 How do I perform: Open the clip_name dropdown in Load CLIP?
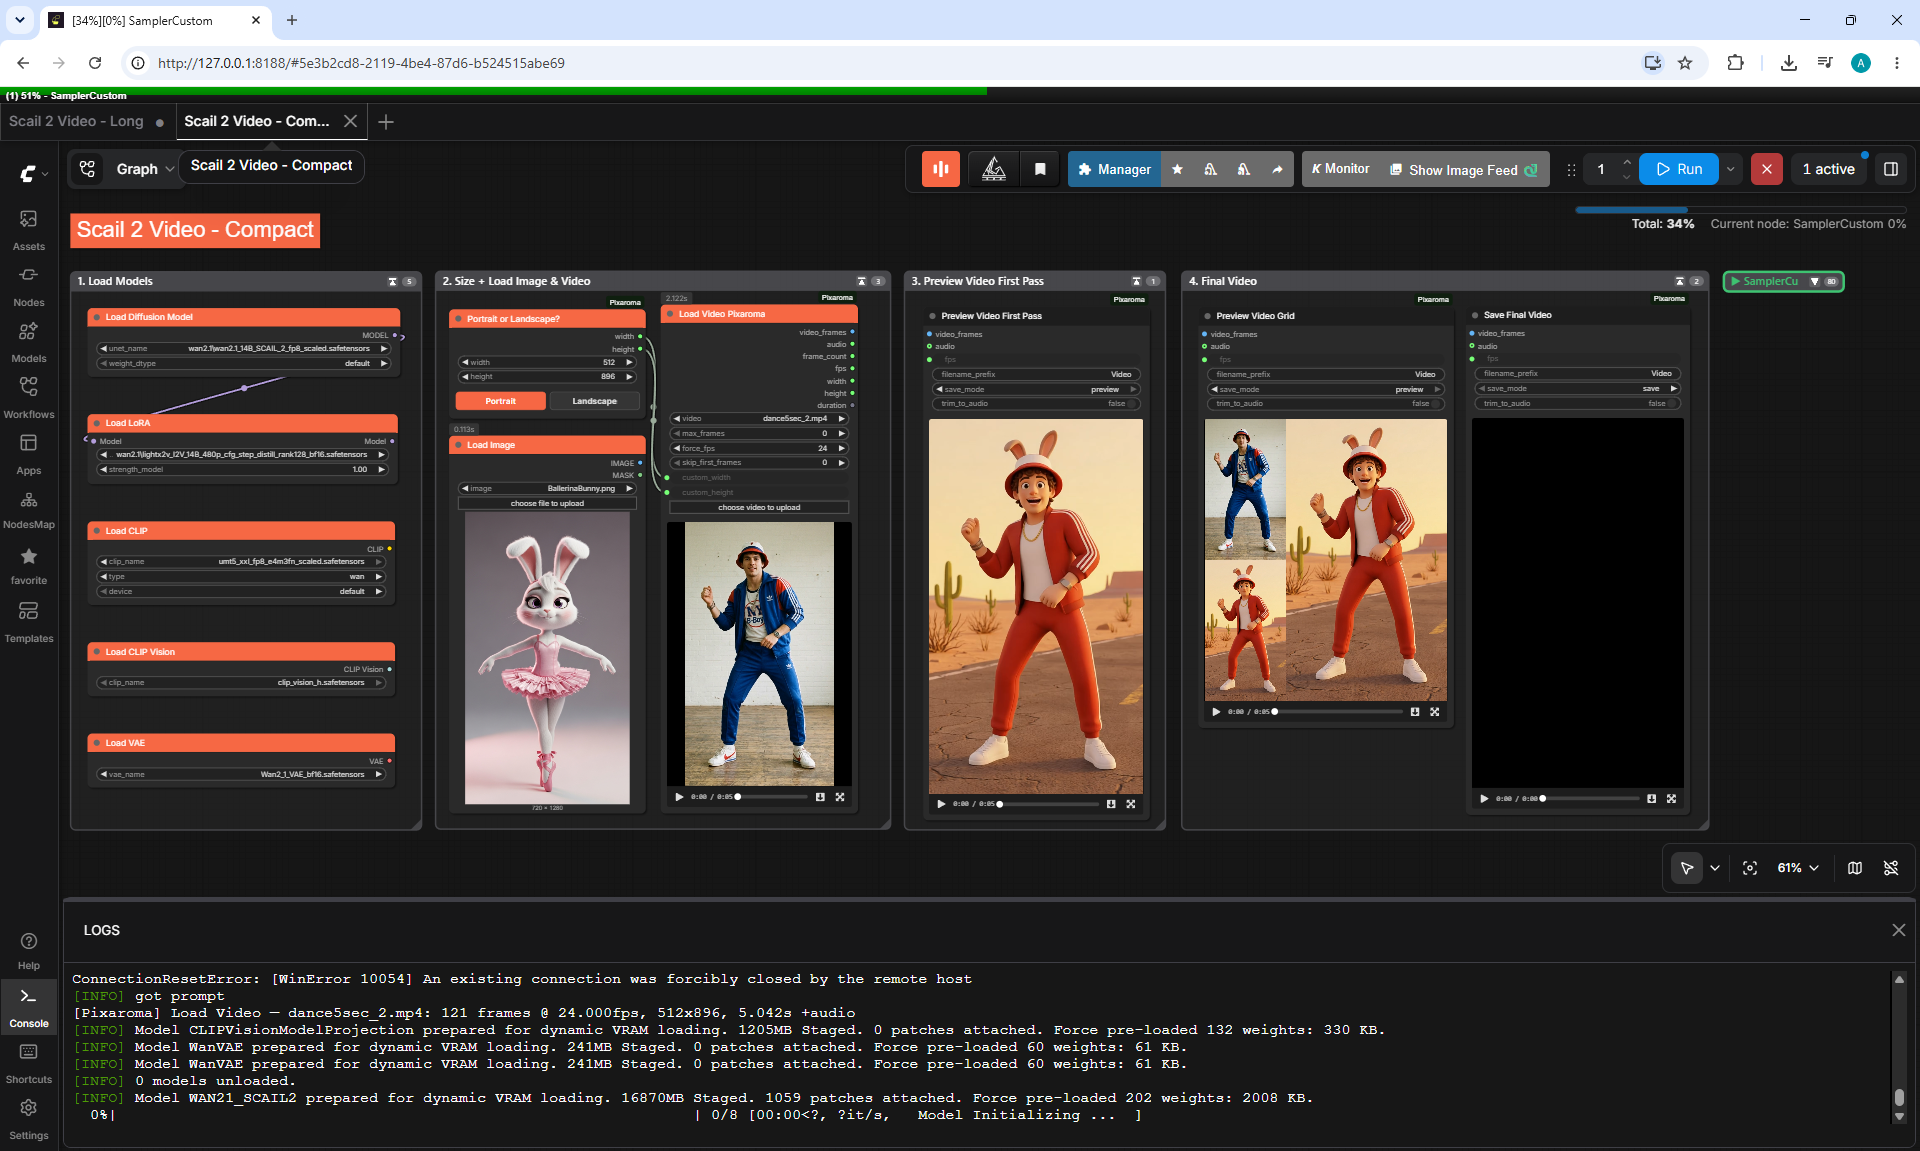point(241,562)
